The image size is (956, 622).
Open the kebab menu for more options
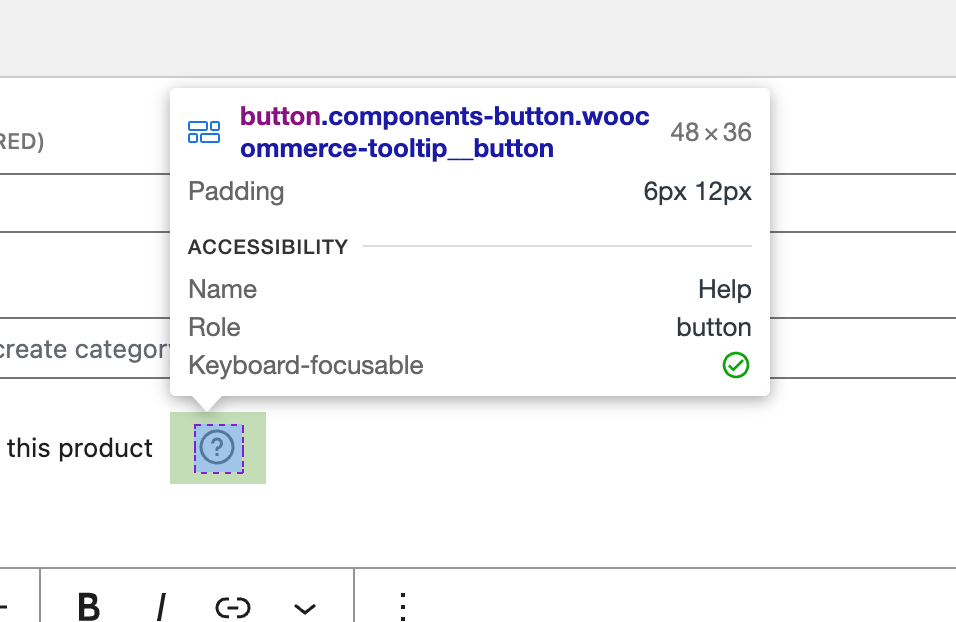tap(402, 607)
